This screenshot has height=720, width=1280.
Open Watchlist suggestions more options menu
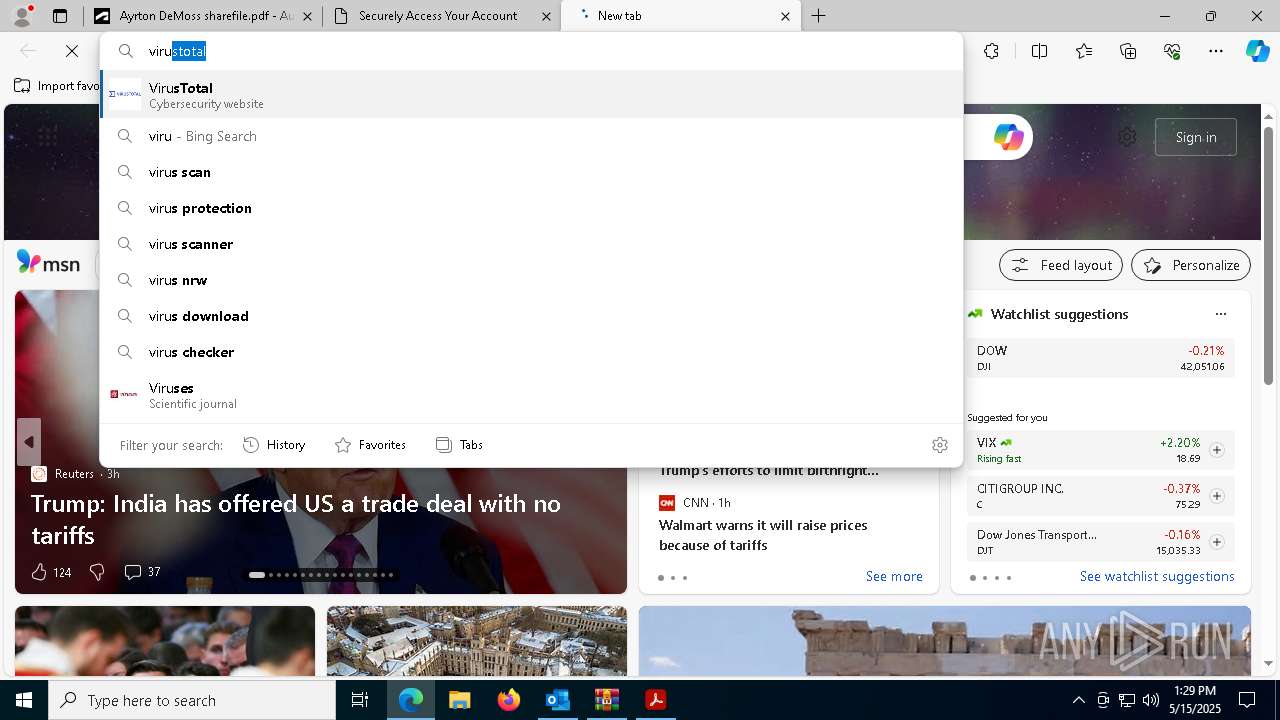[x=1220, y=314]
